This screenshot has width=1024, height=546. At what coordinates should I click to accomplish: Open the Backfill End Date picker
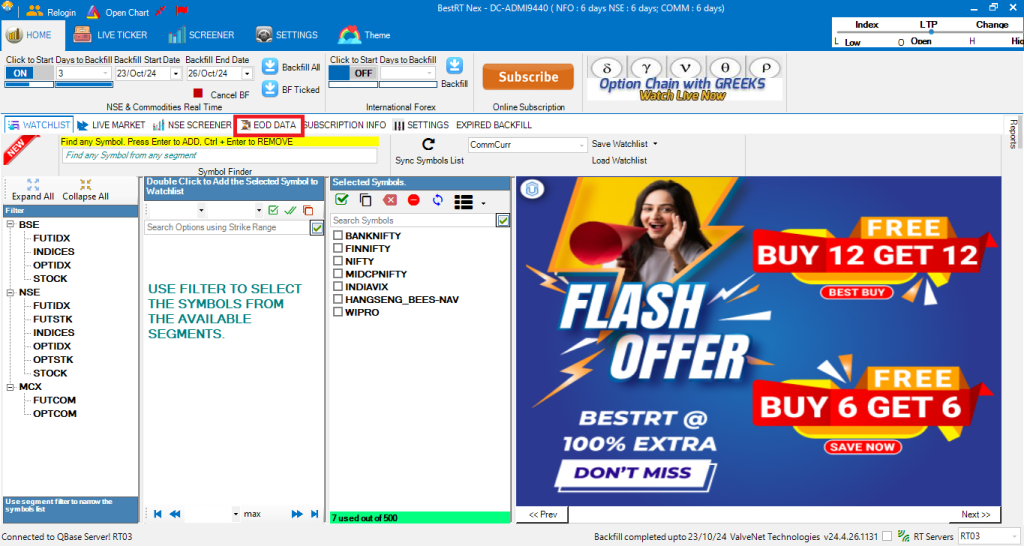tap(247, 74)
